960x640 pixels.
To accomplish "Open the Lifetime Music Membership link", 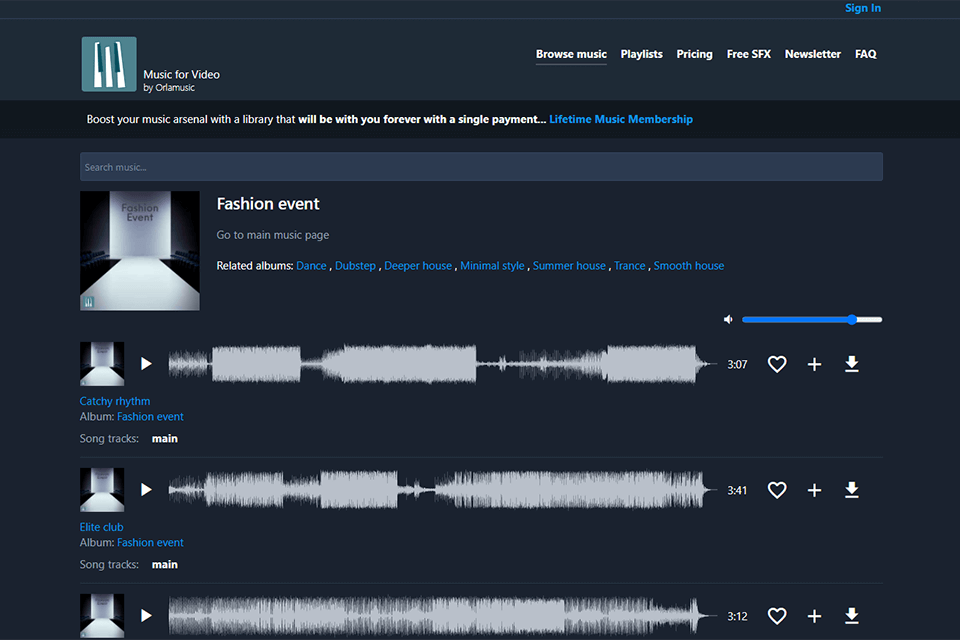I will point(621,119).
